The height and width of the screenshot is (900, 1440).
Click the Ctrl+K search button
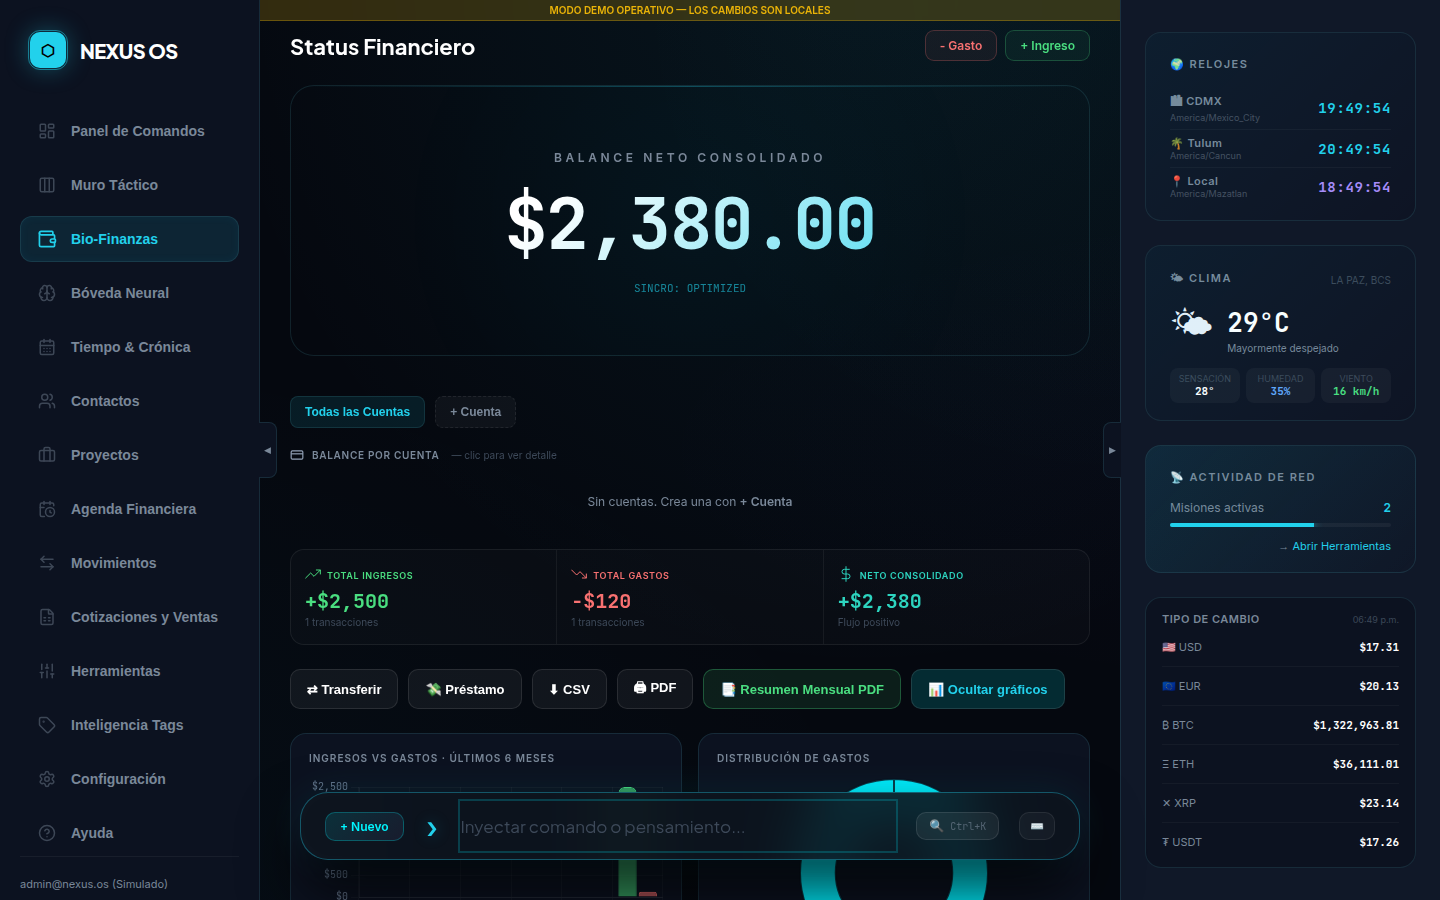click(957, 826)
